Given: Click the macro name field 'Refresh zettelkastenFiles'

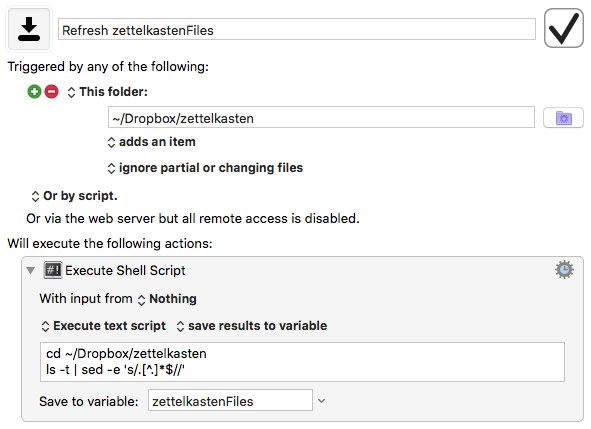Looking at the screenshot, I should (x=297, y=29).
